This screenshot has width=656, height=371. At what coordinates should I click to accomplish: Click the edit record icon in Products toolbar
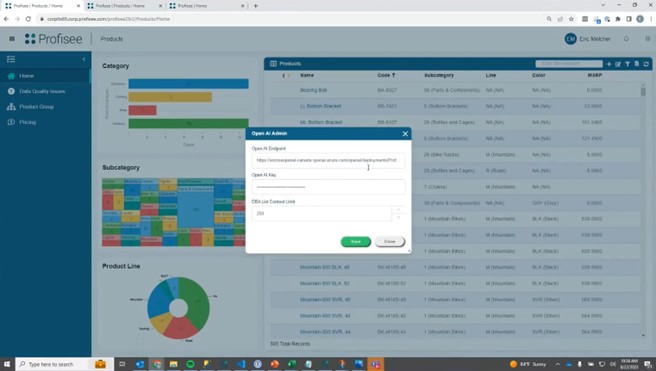(x=618, y=64)
